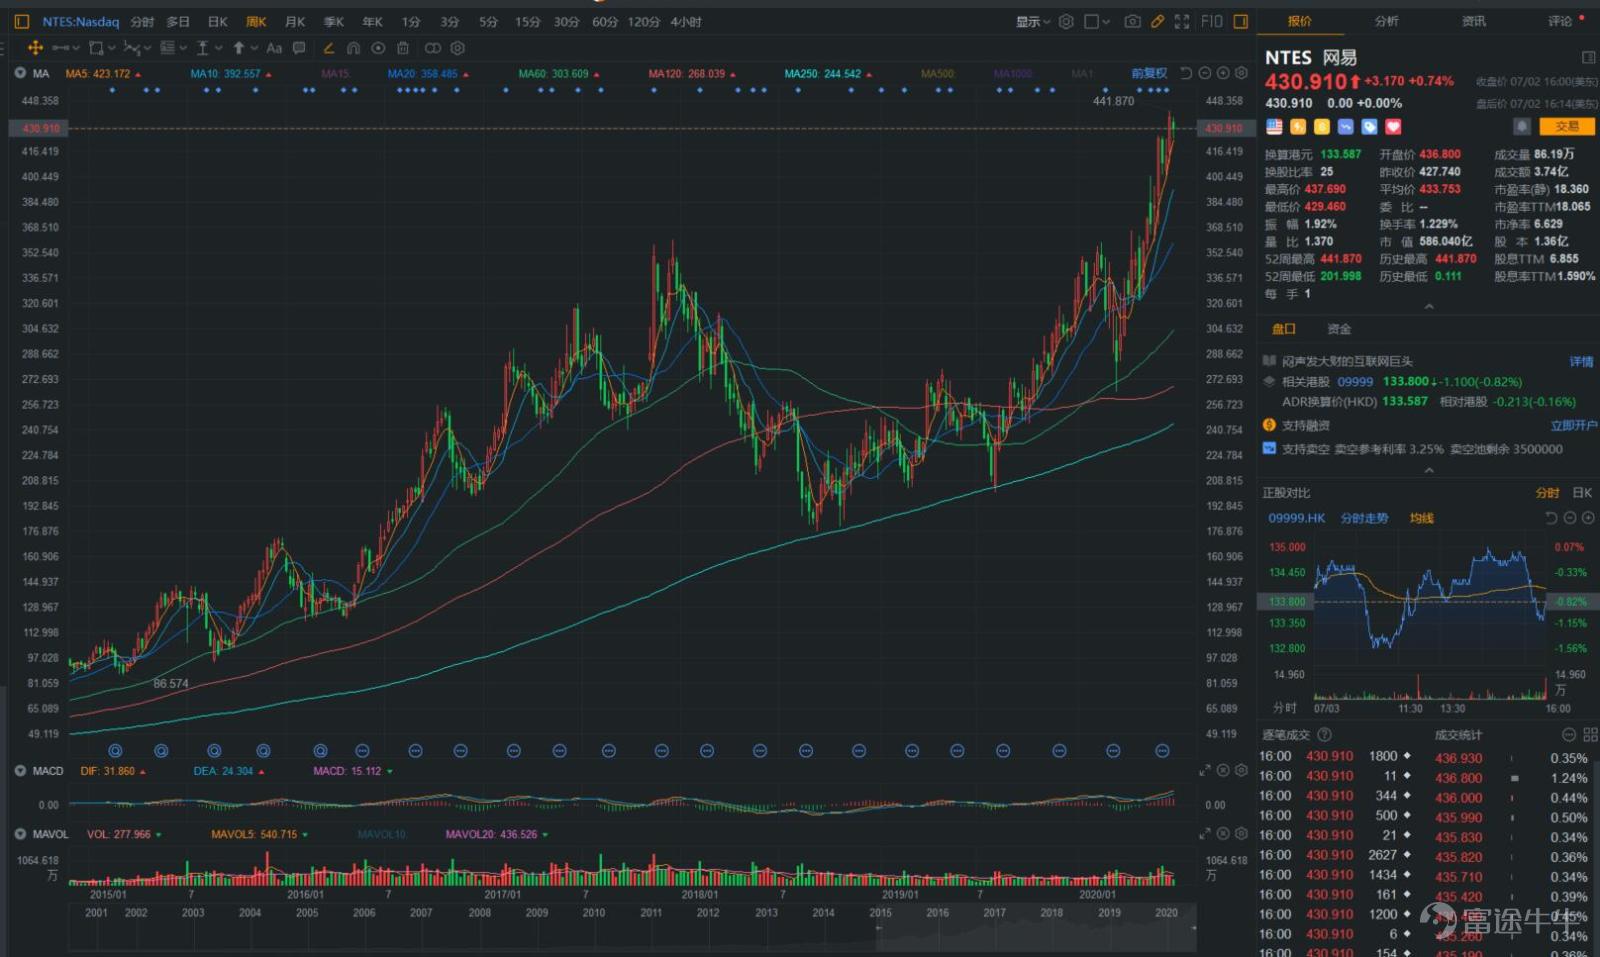Open the 显示 display dropdown
The image size is (1600, 957).
1033,21
